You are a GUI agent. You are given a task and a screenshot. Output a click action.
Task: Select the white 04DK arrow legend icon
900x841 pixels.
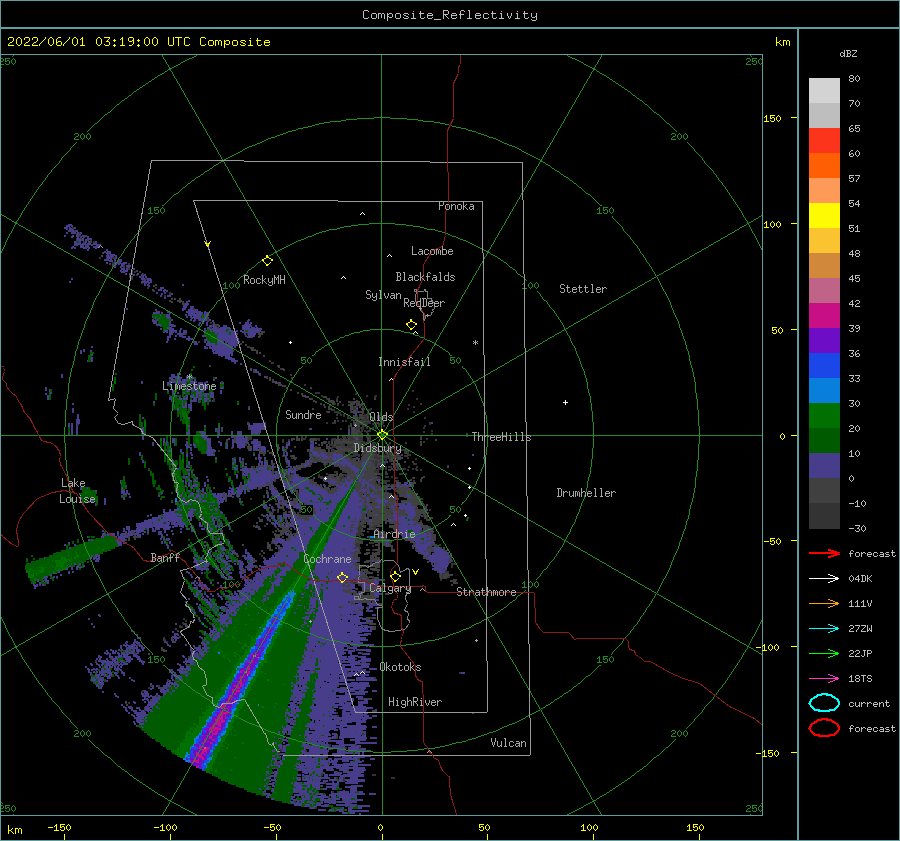coord(824,579)
